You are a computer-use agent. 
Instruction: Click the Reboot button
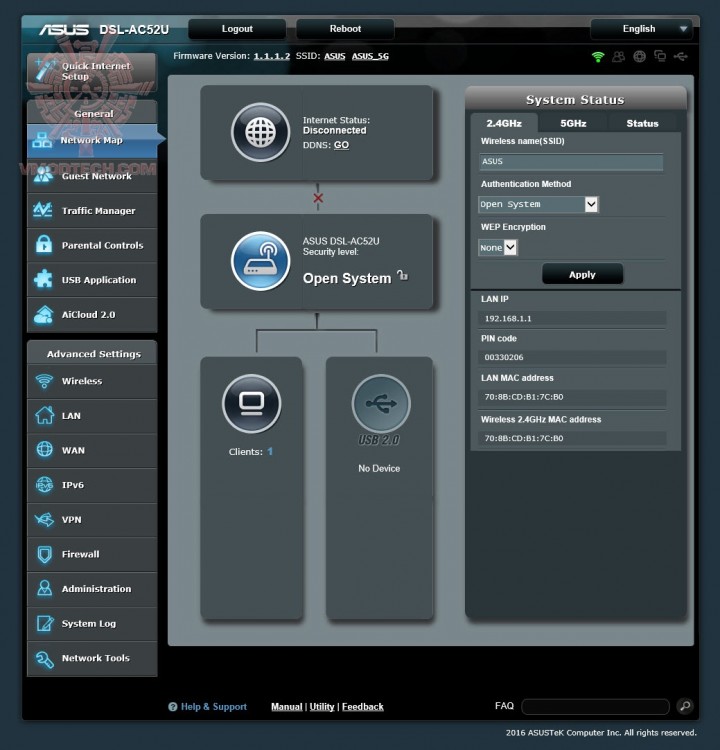pyautogui.click(x=345, y=29)
